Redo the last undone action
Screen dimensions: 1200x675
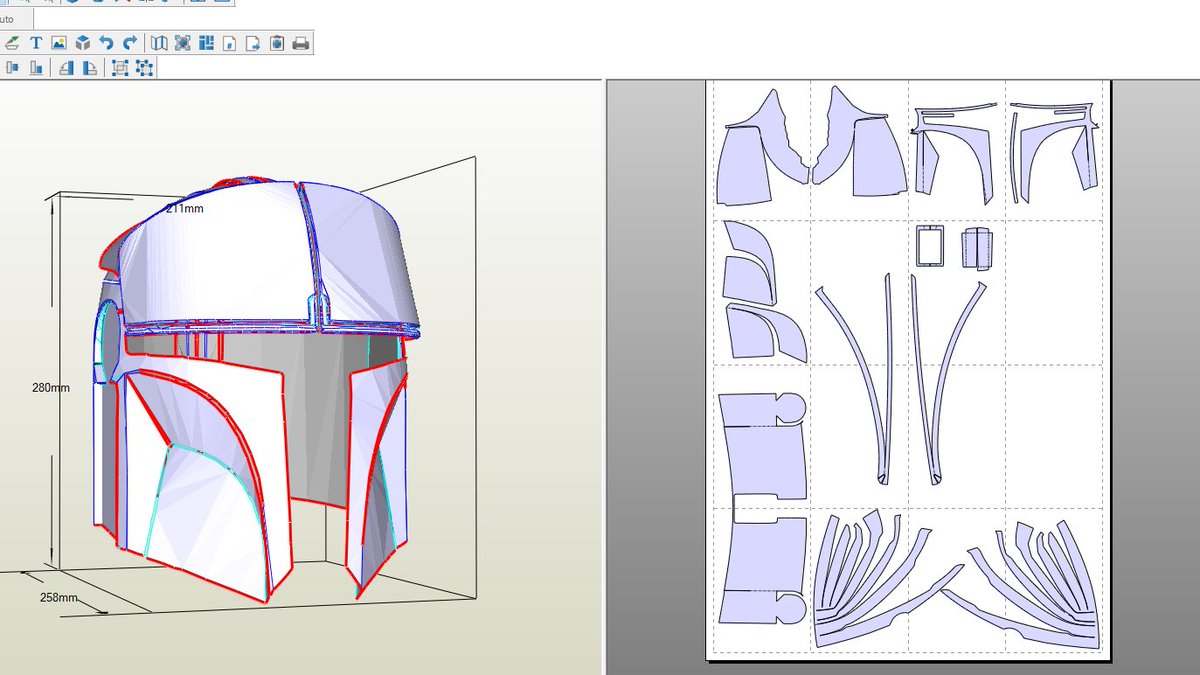[130, 43]
